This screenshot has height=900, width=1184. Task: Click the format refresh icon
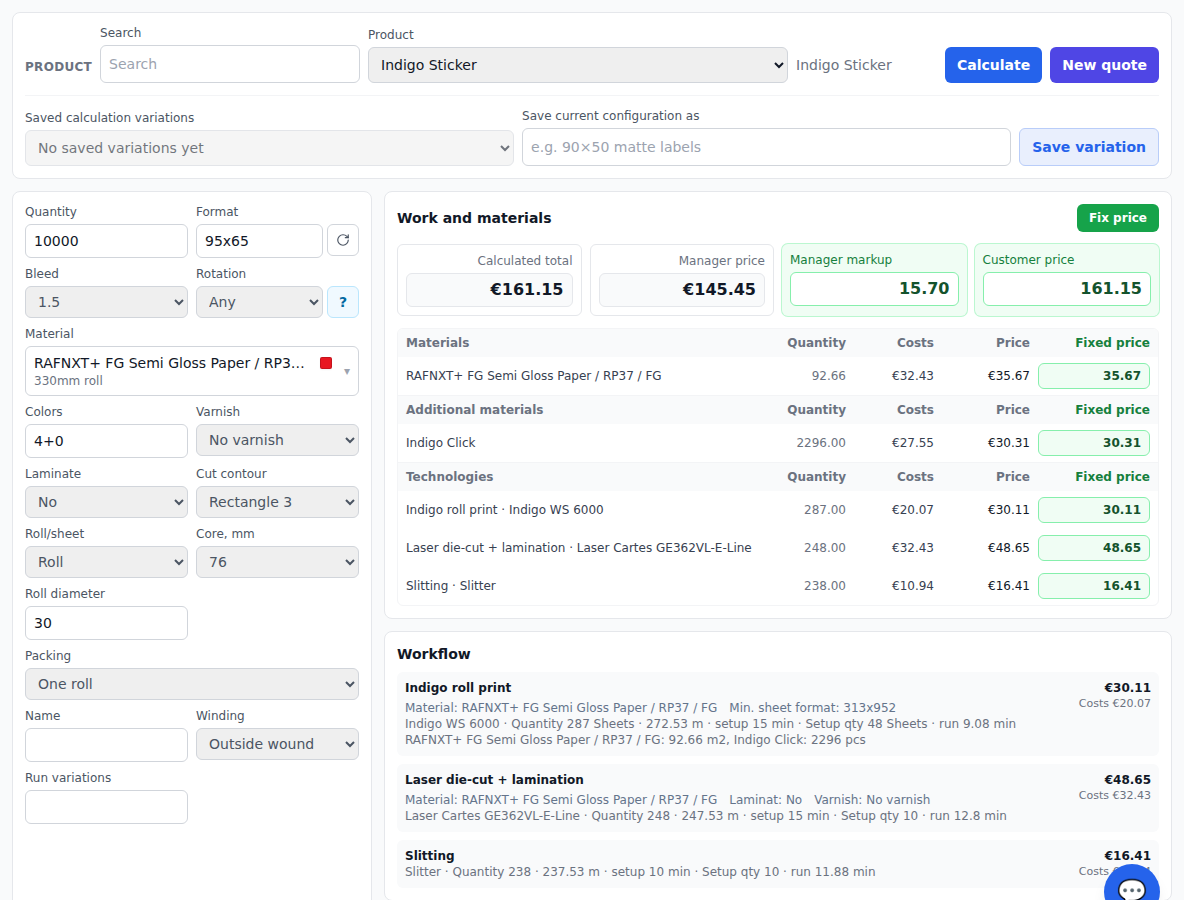point(343,241)
